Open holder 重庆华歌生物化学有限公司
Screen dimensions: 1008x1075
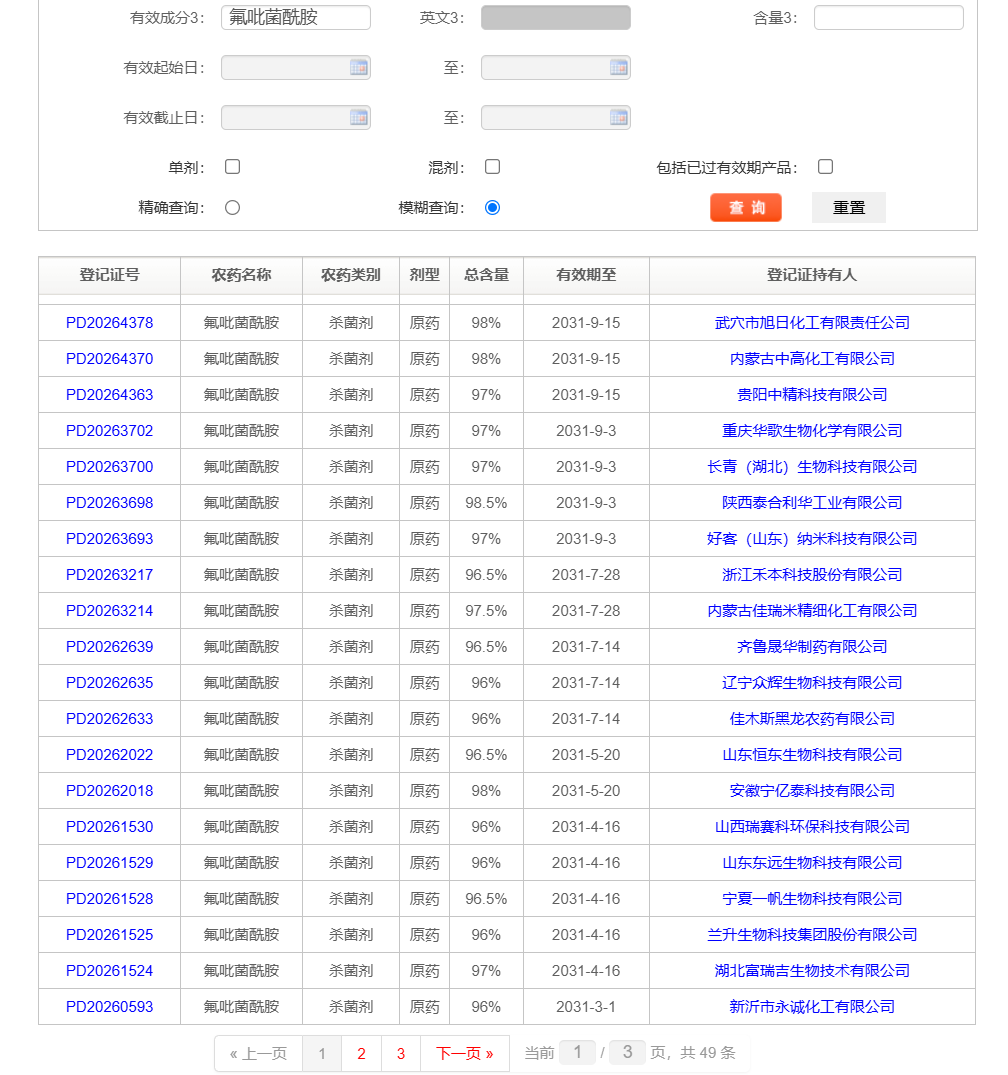812,431
